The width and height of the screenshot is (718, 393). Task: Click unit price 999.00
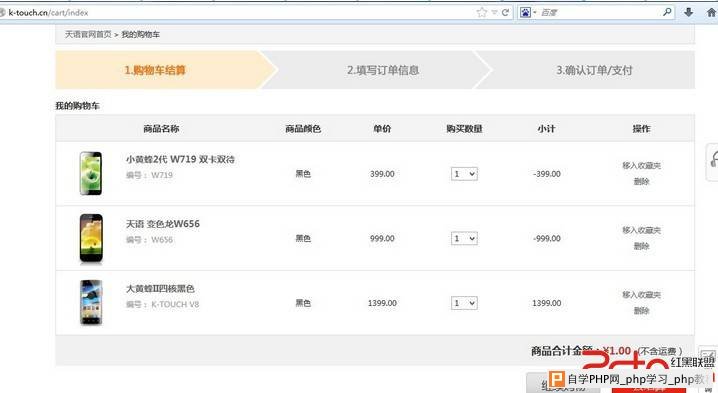[382, 239]
